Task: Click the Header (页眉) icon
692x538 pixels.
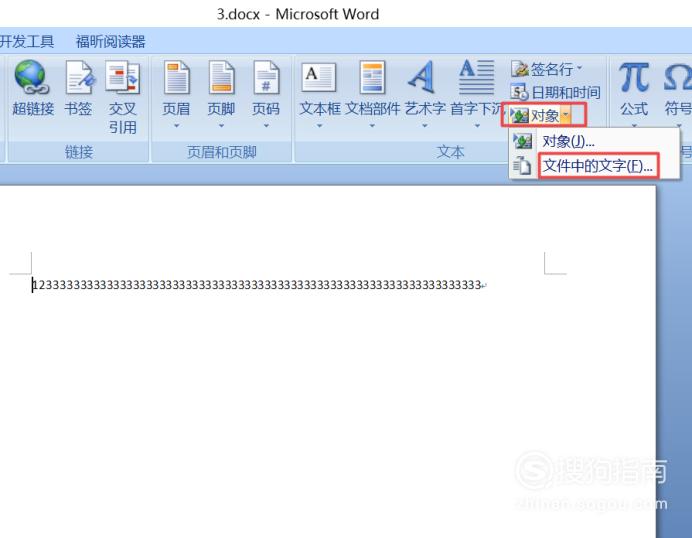Action: (x=177, y=78)
